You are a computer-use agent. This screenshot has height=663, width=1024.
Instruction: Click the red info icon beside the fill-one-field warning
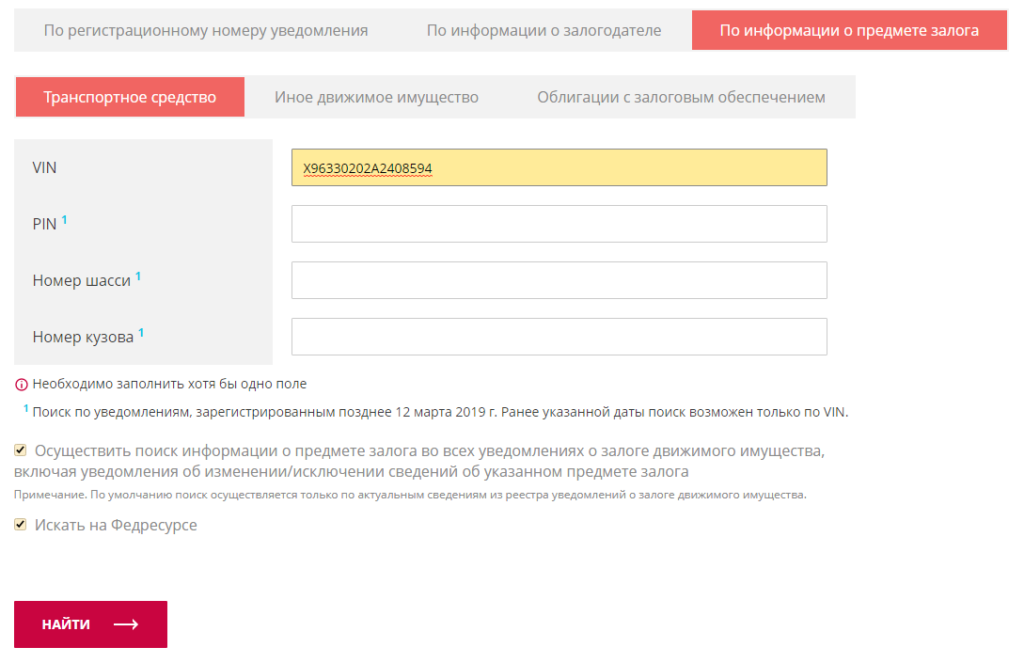coord(21,384)
